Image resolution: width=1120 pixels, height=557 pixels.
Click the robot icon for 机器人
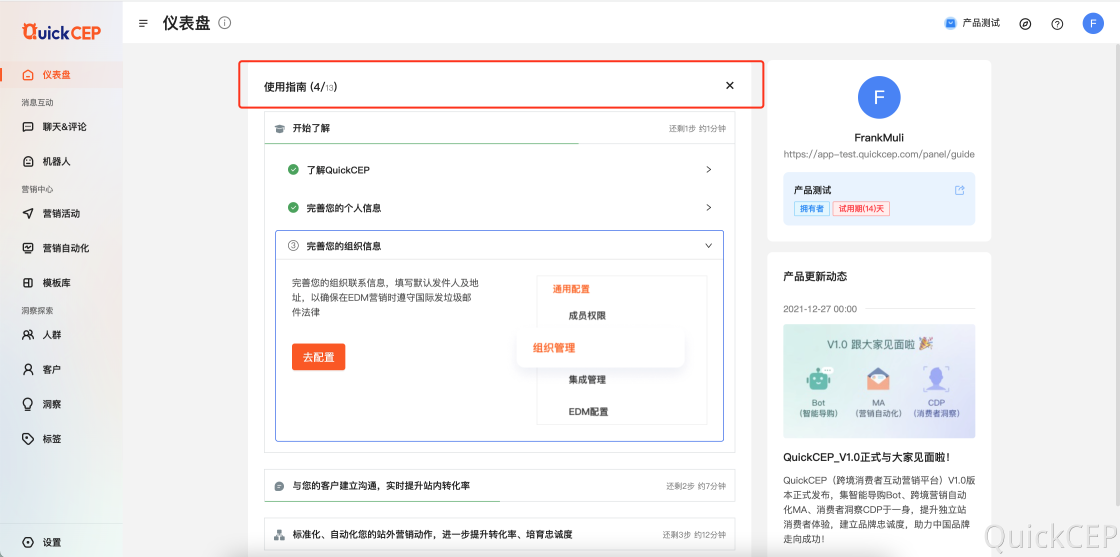pos(28,162)
